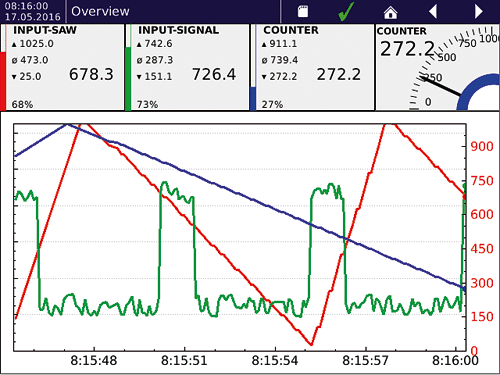Click INPUT-SAW minimum value 25.0
This screenshot has height=375, width=500.
(x=30, y=76)
